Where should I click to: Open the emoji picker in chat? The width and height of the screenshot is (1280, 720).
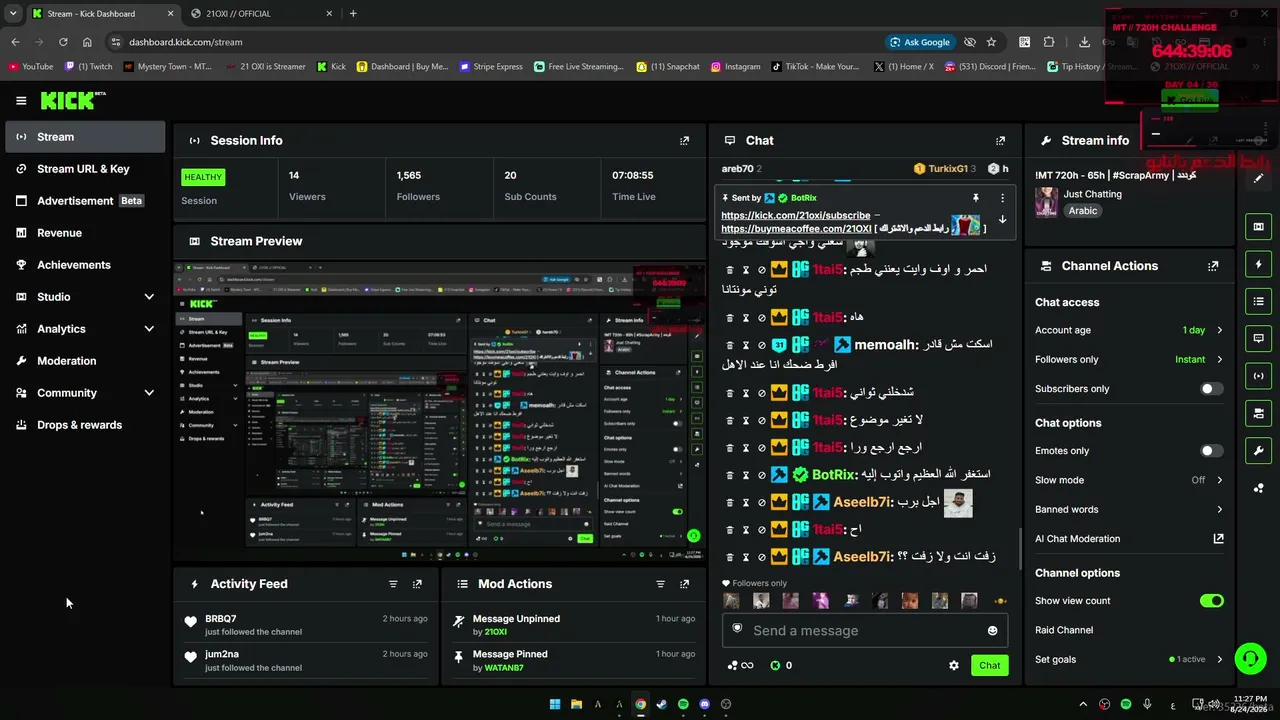coord(992,631)
